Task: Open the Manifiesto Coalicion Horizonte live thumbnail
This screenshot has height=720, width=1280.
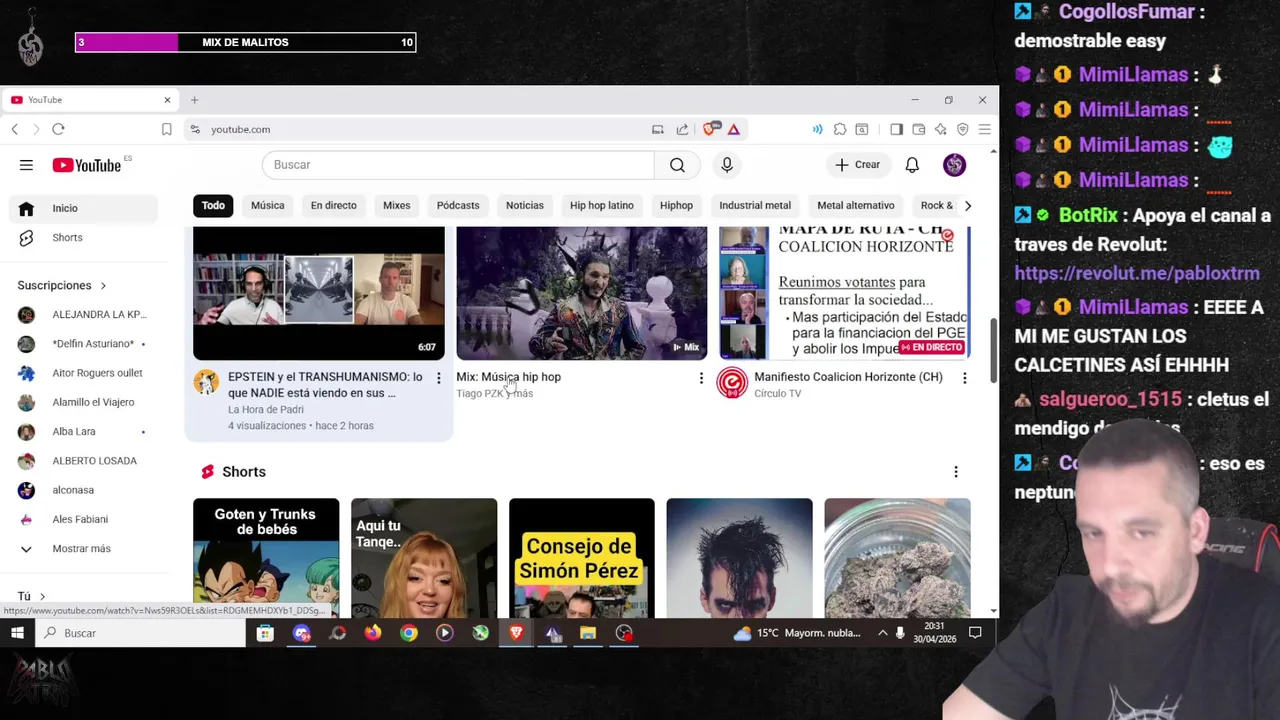Action: [845, 293]
